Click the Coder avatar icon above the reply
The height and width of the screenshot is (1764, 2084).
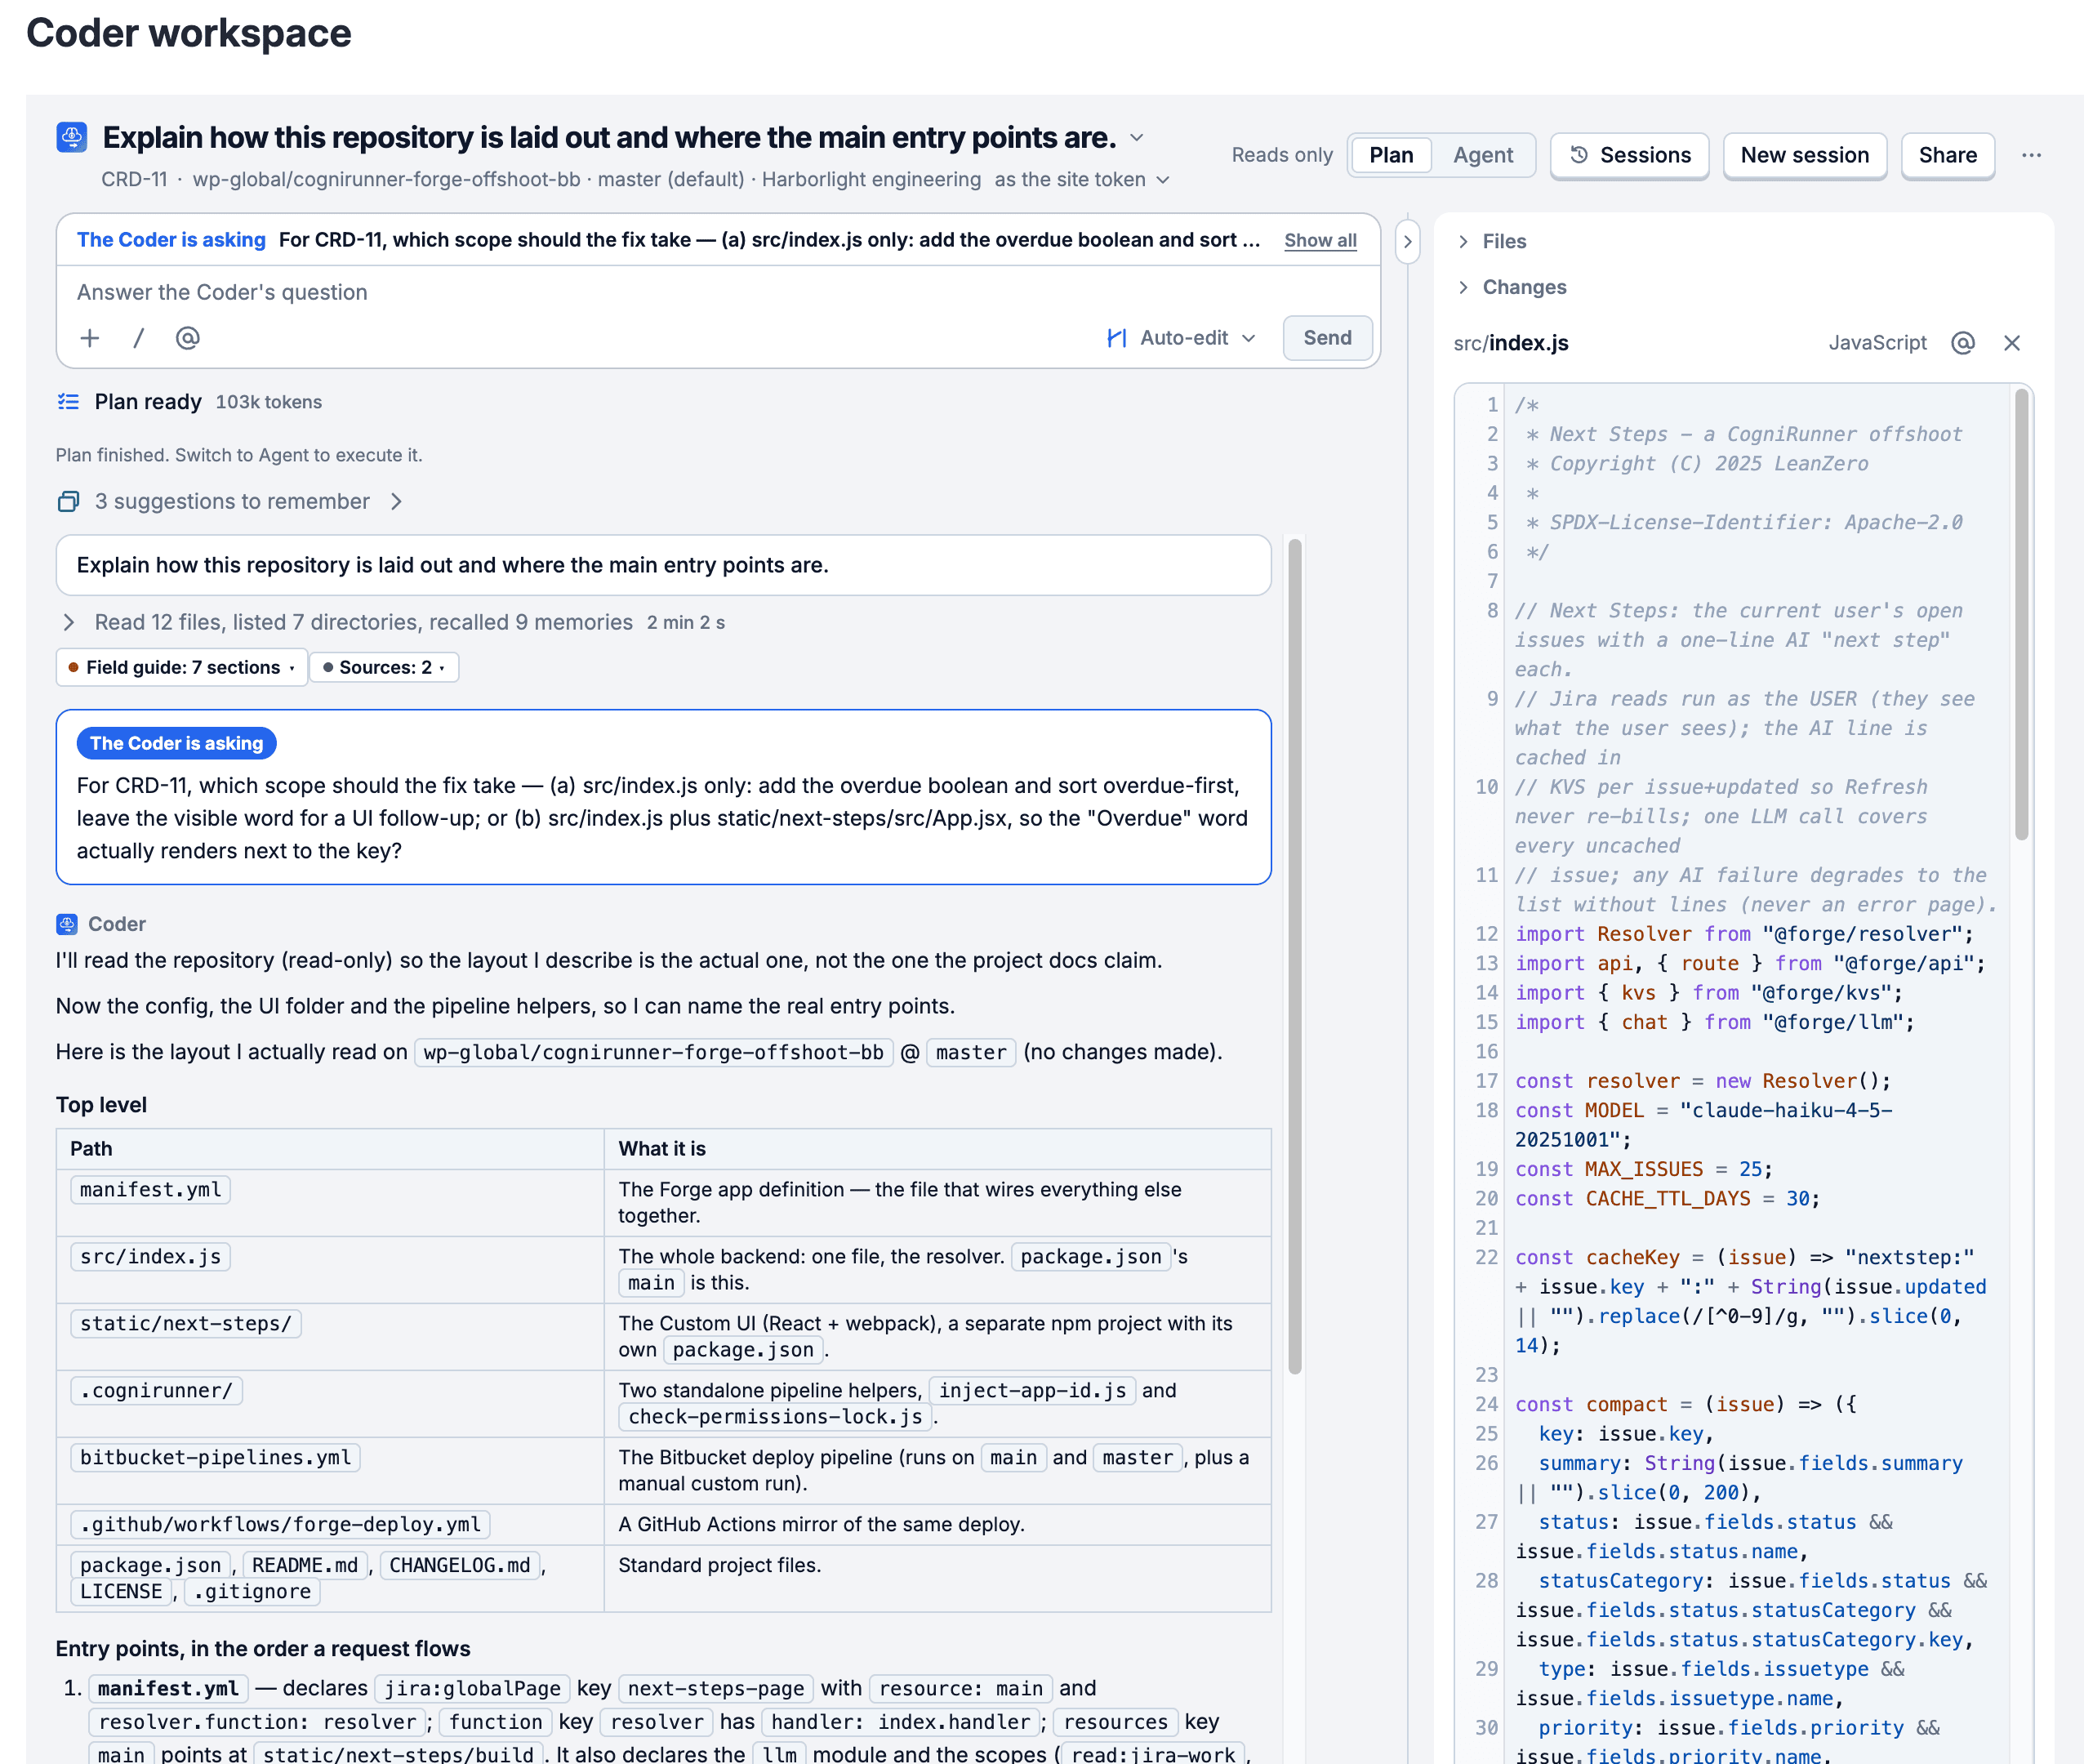coord(67,924)
